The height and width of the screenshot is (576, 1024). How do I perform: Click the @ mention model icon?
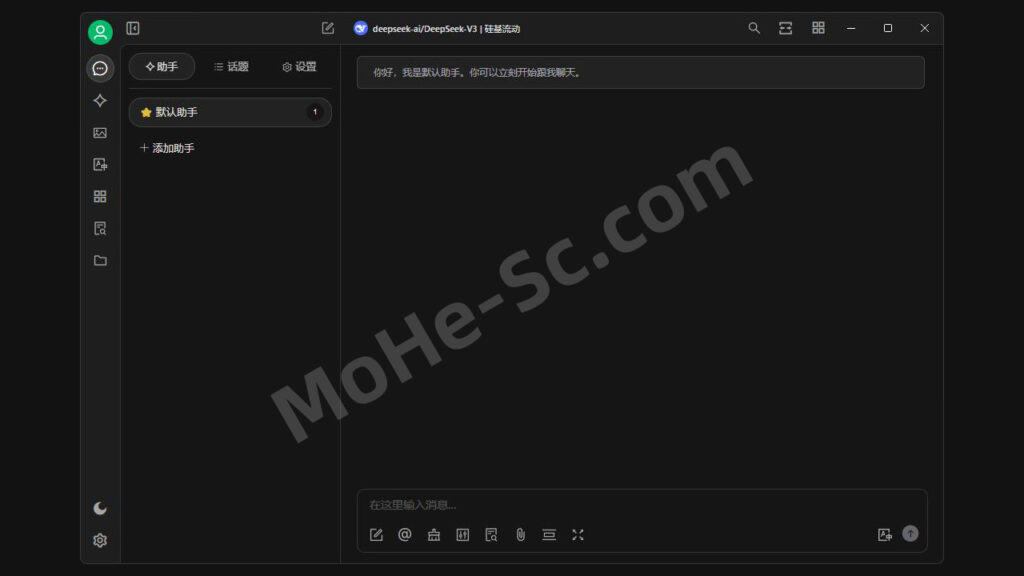[405, 535]
